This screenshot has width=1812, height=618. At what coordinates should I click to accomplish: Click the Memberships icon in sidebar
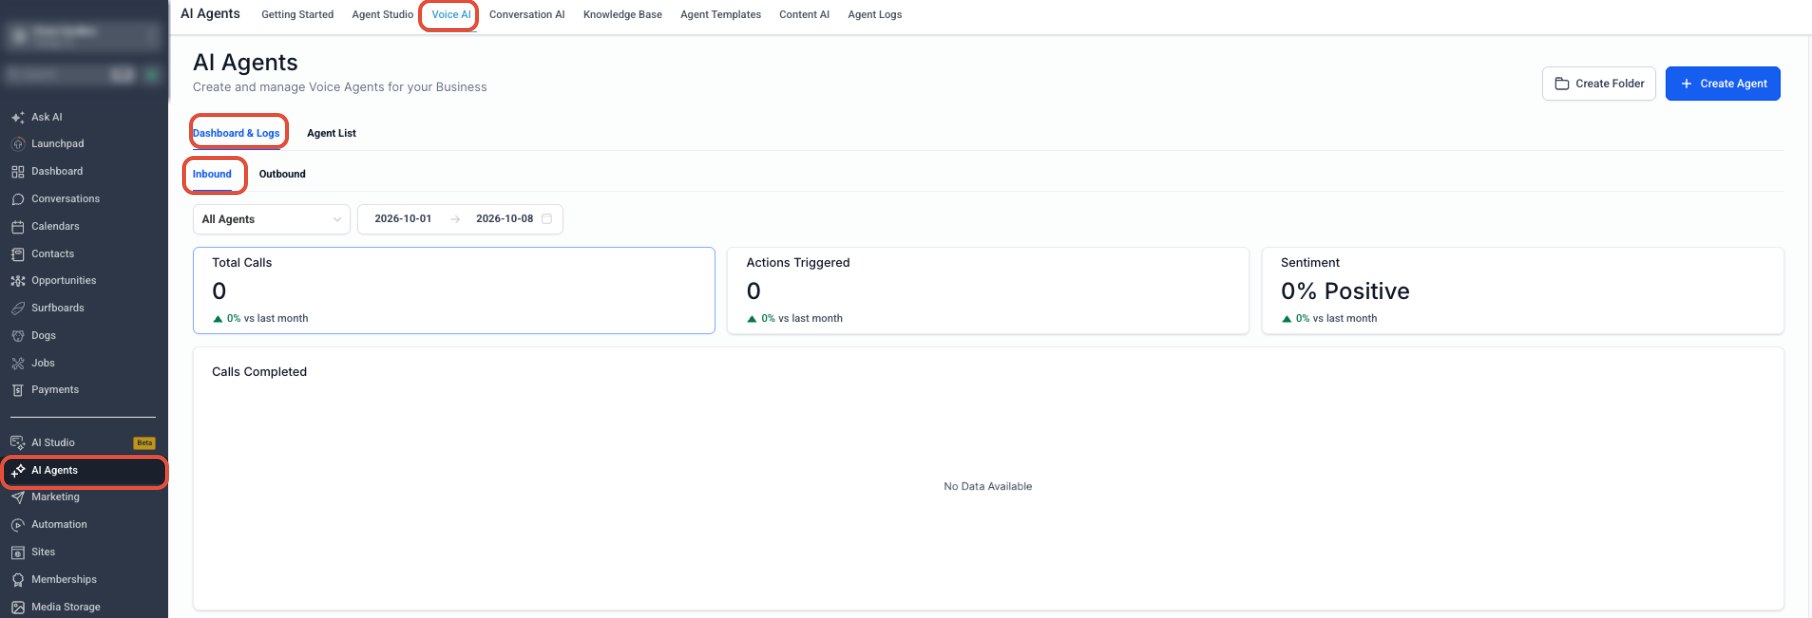[18, 580]
